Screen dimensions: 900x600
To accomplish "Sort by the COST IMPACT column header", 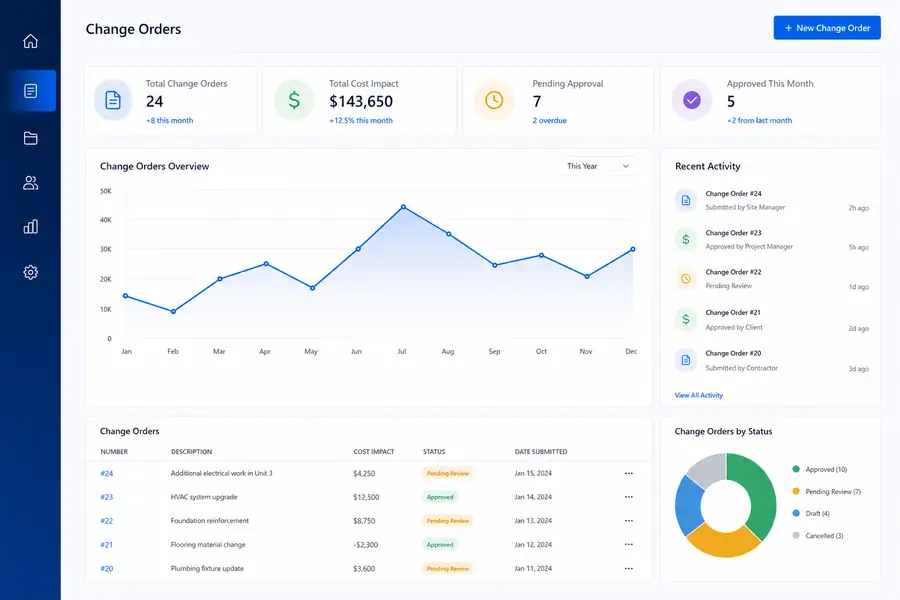I will [x=374, y=452].
